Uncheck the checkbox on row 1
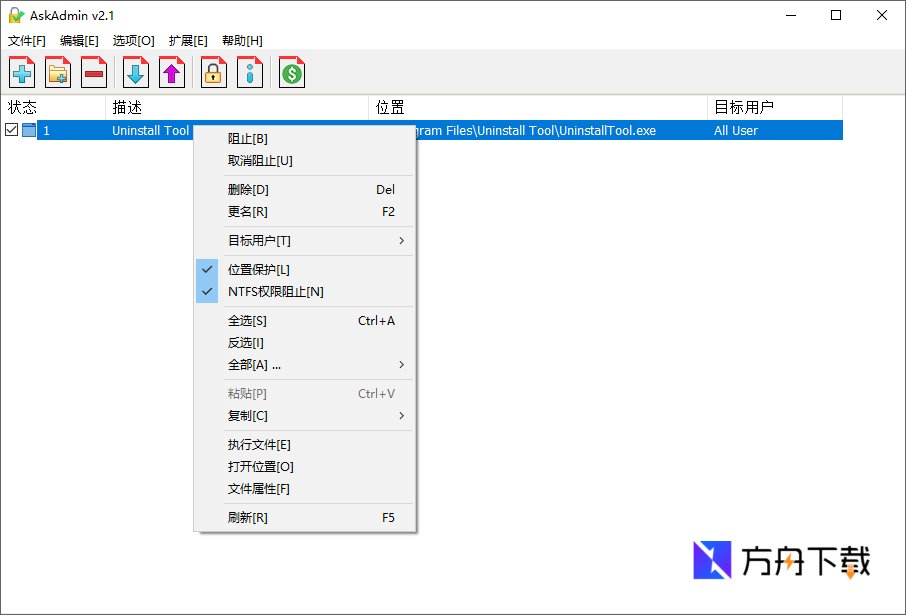 pyautogui.click(x=11, y=129)
